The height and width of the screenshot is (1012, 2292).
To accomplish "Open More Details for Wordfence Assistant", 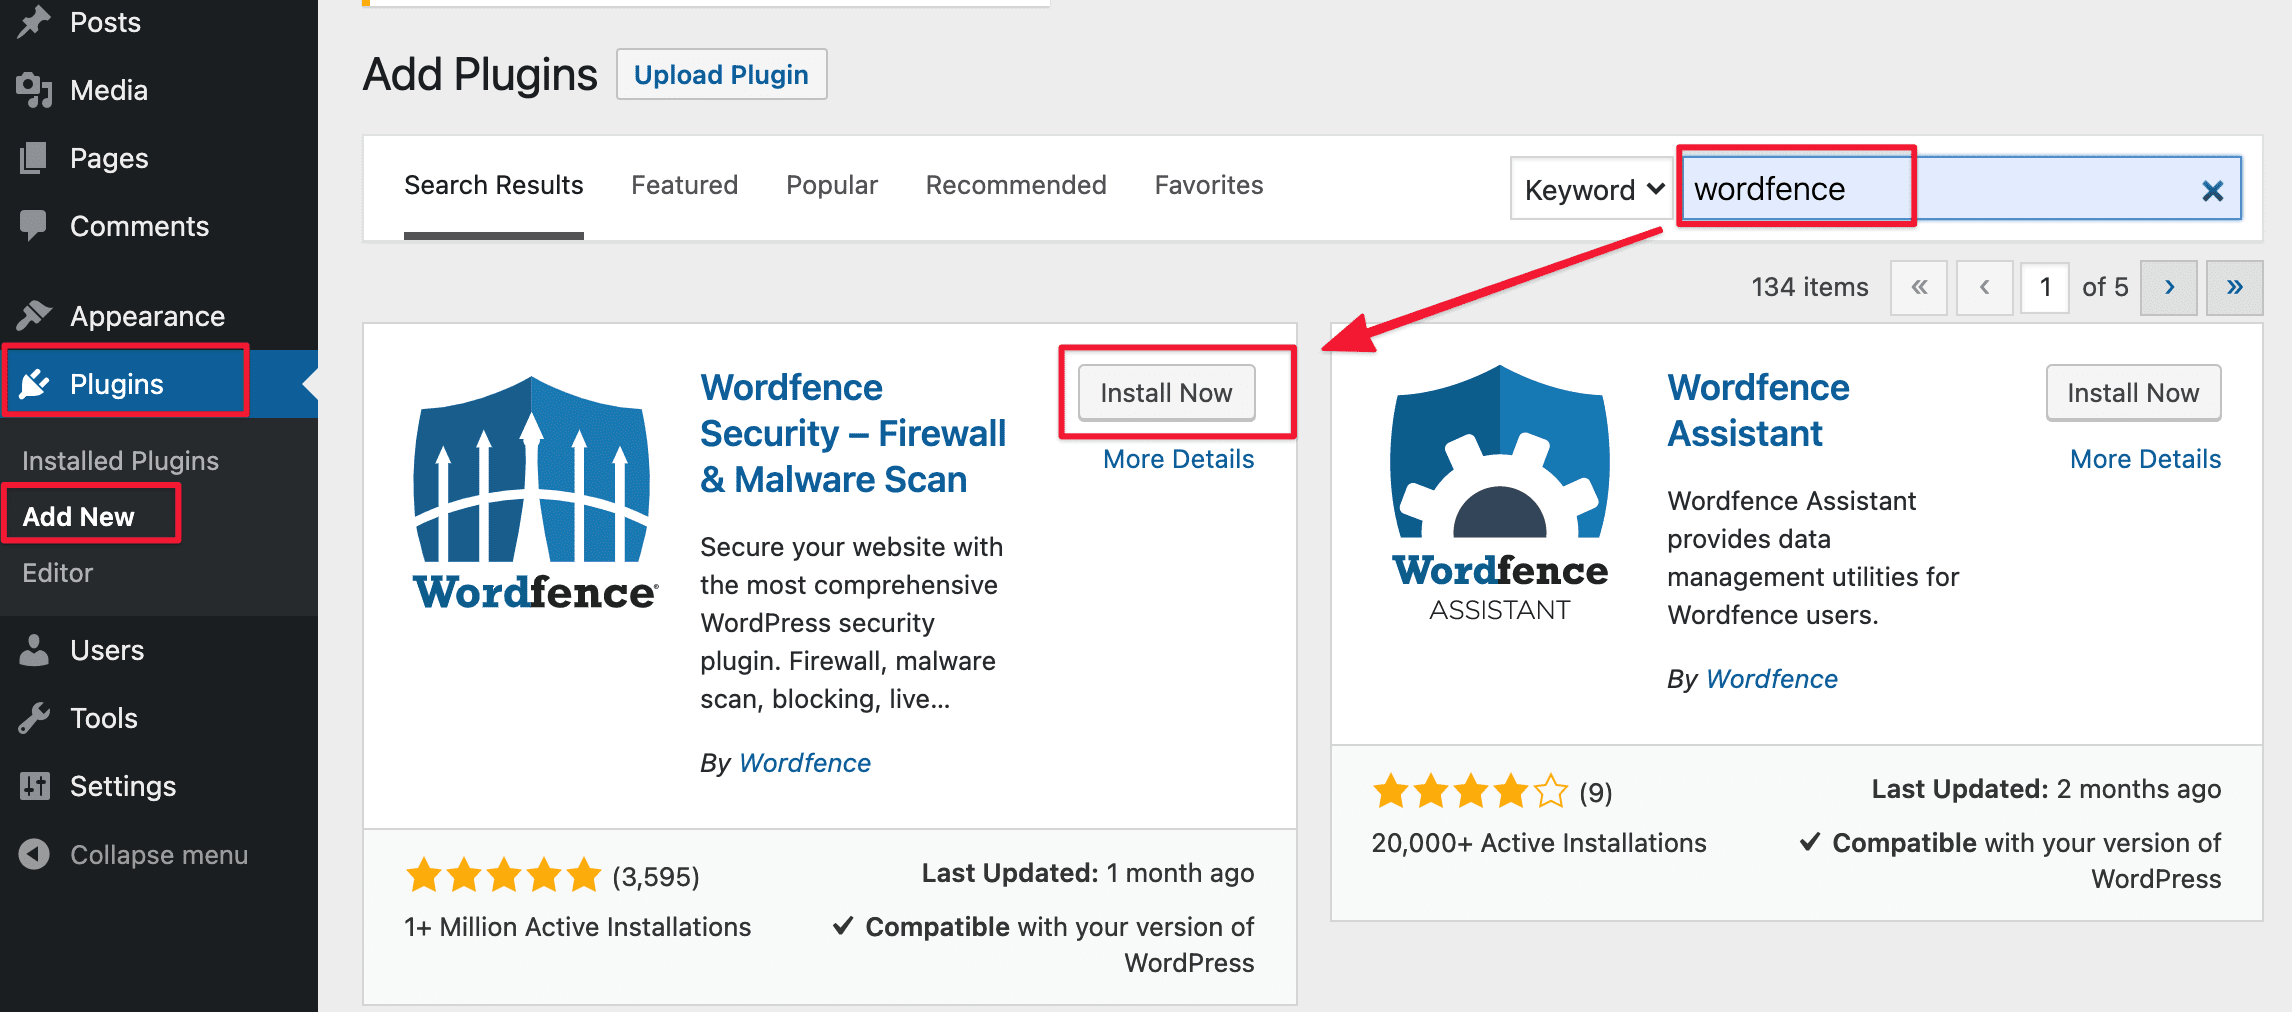I will [x=2145, y=458].
